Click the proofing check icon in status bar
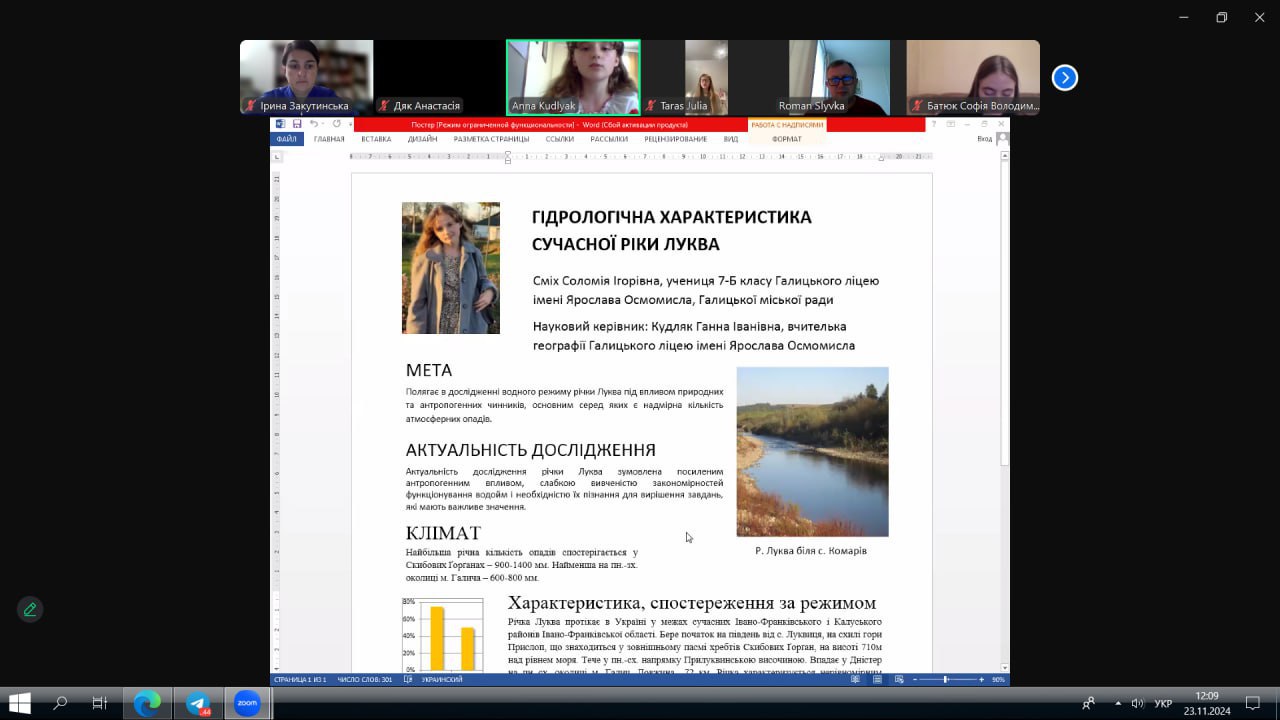 click(408, 680)
